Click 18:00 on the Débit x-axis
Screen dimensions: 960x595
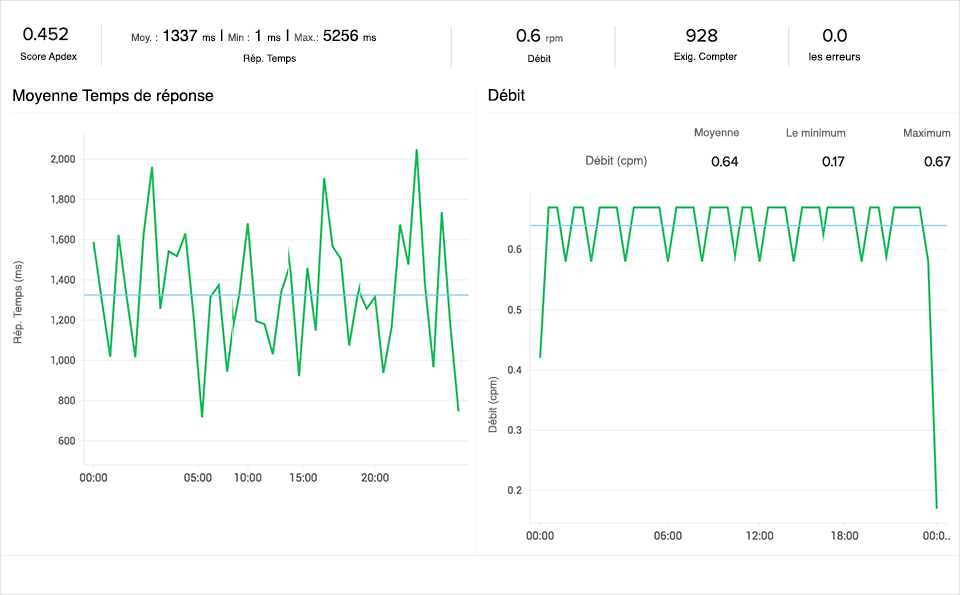click(845, 536)
